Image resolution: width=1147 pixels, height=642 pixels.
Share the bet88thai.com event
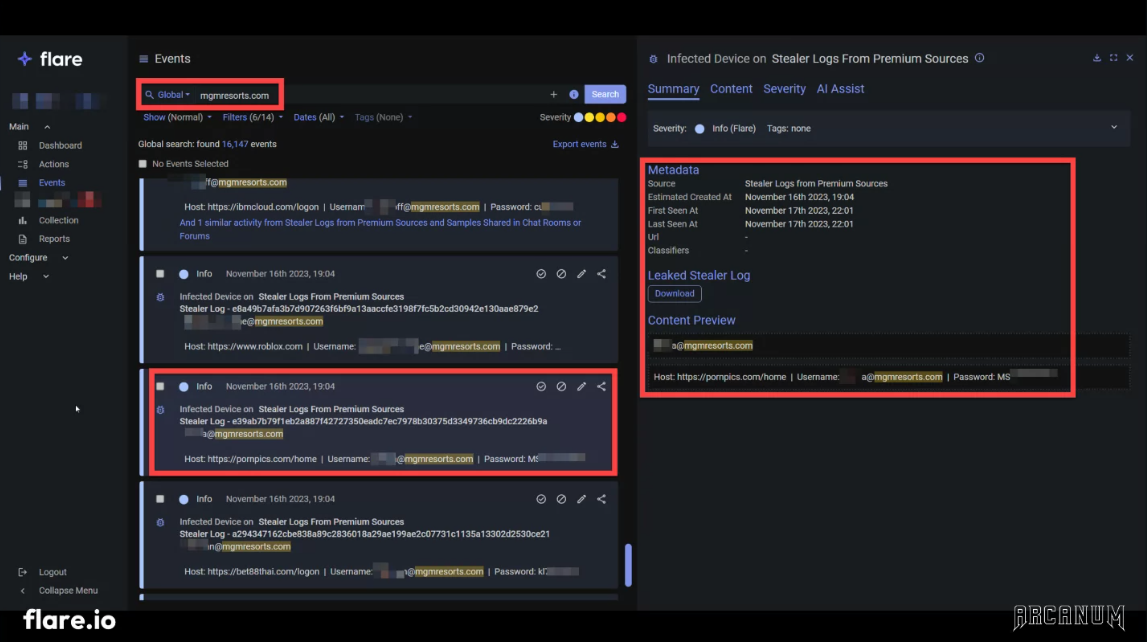click(x=601, y=499)
